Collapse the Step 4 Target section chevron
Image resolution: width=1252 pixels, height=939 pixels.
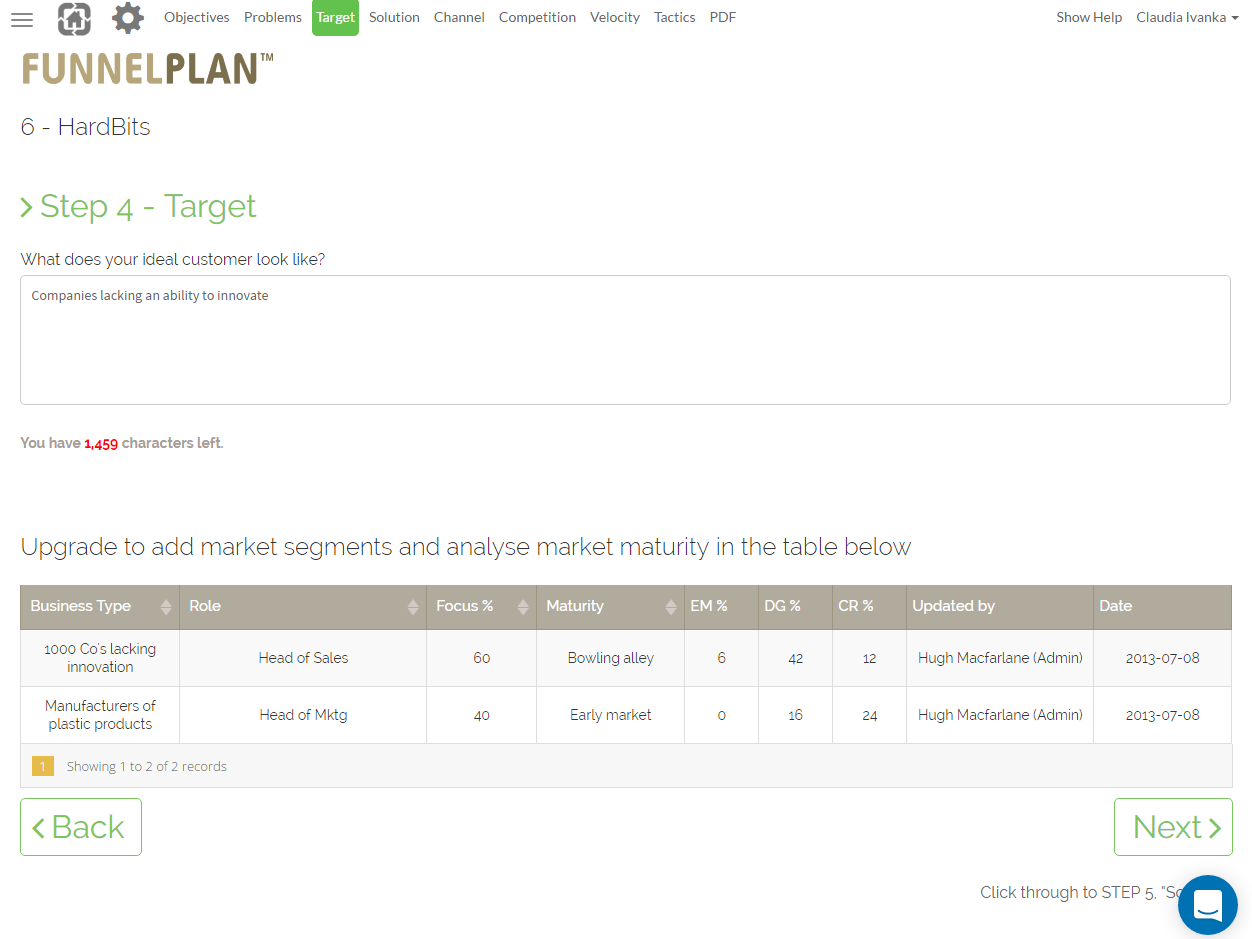tap(25, 206)
